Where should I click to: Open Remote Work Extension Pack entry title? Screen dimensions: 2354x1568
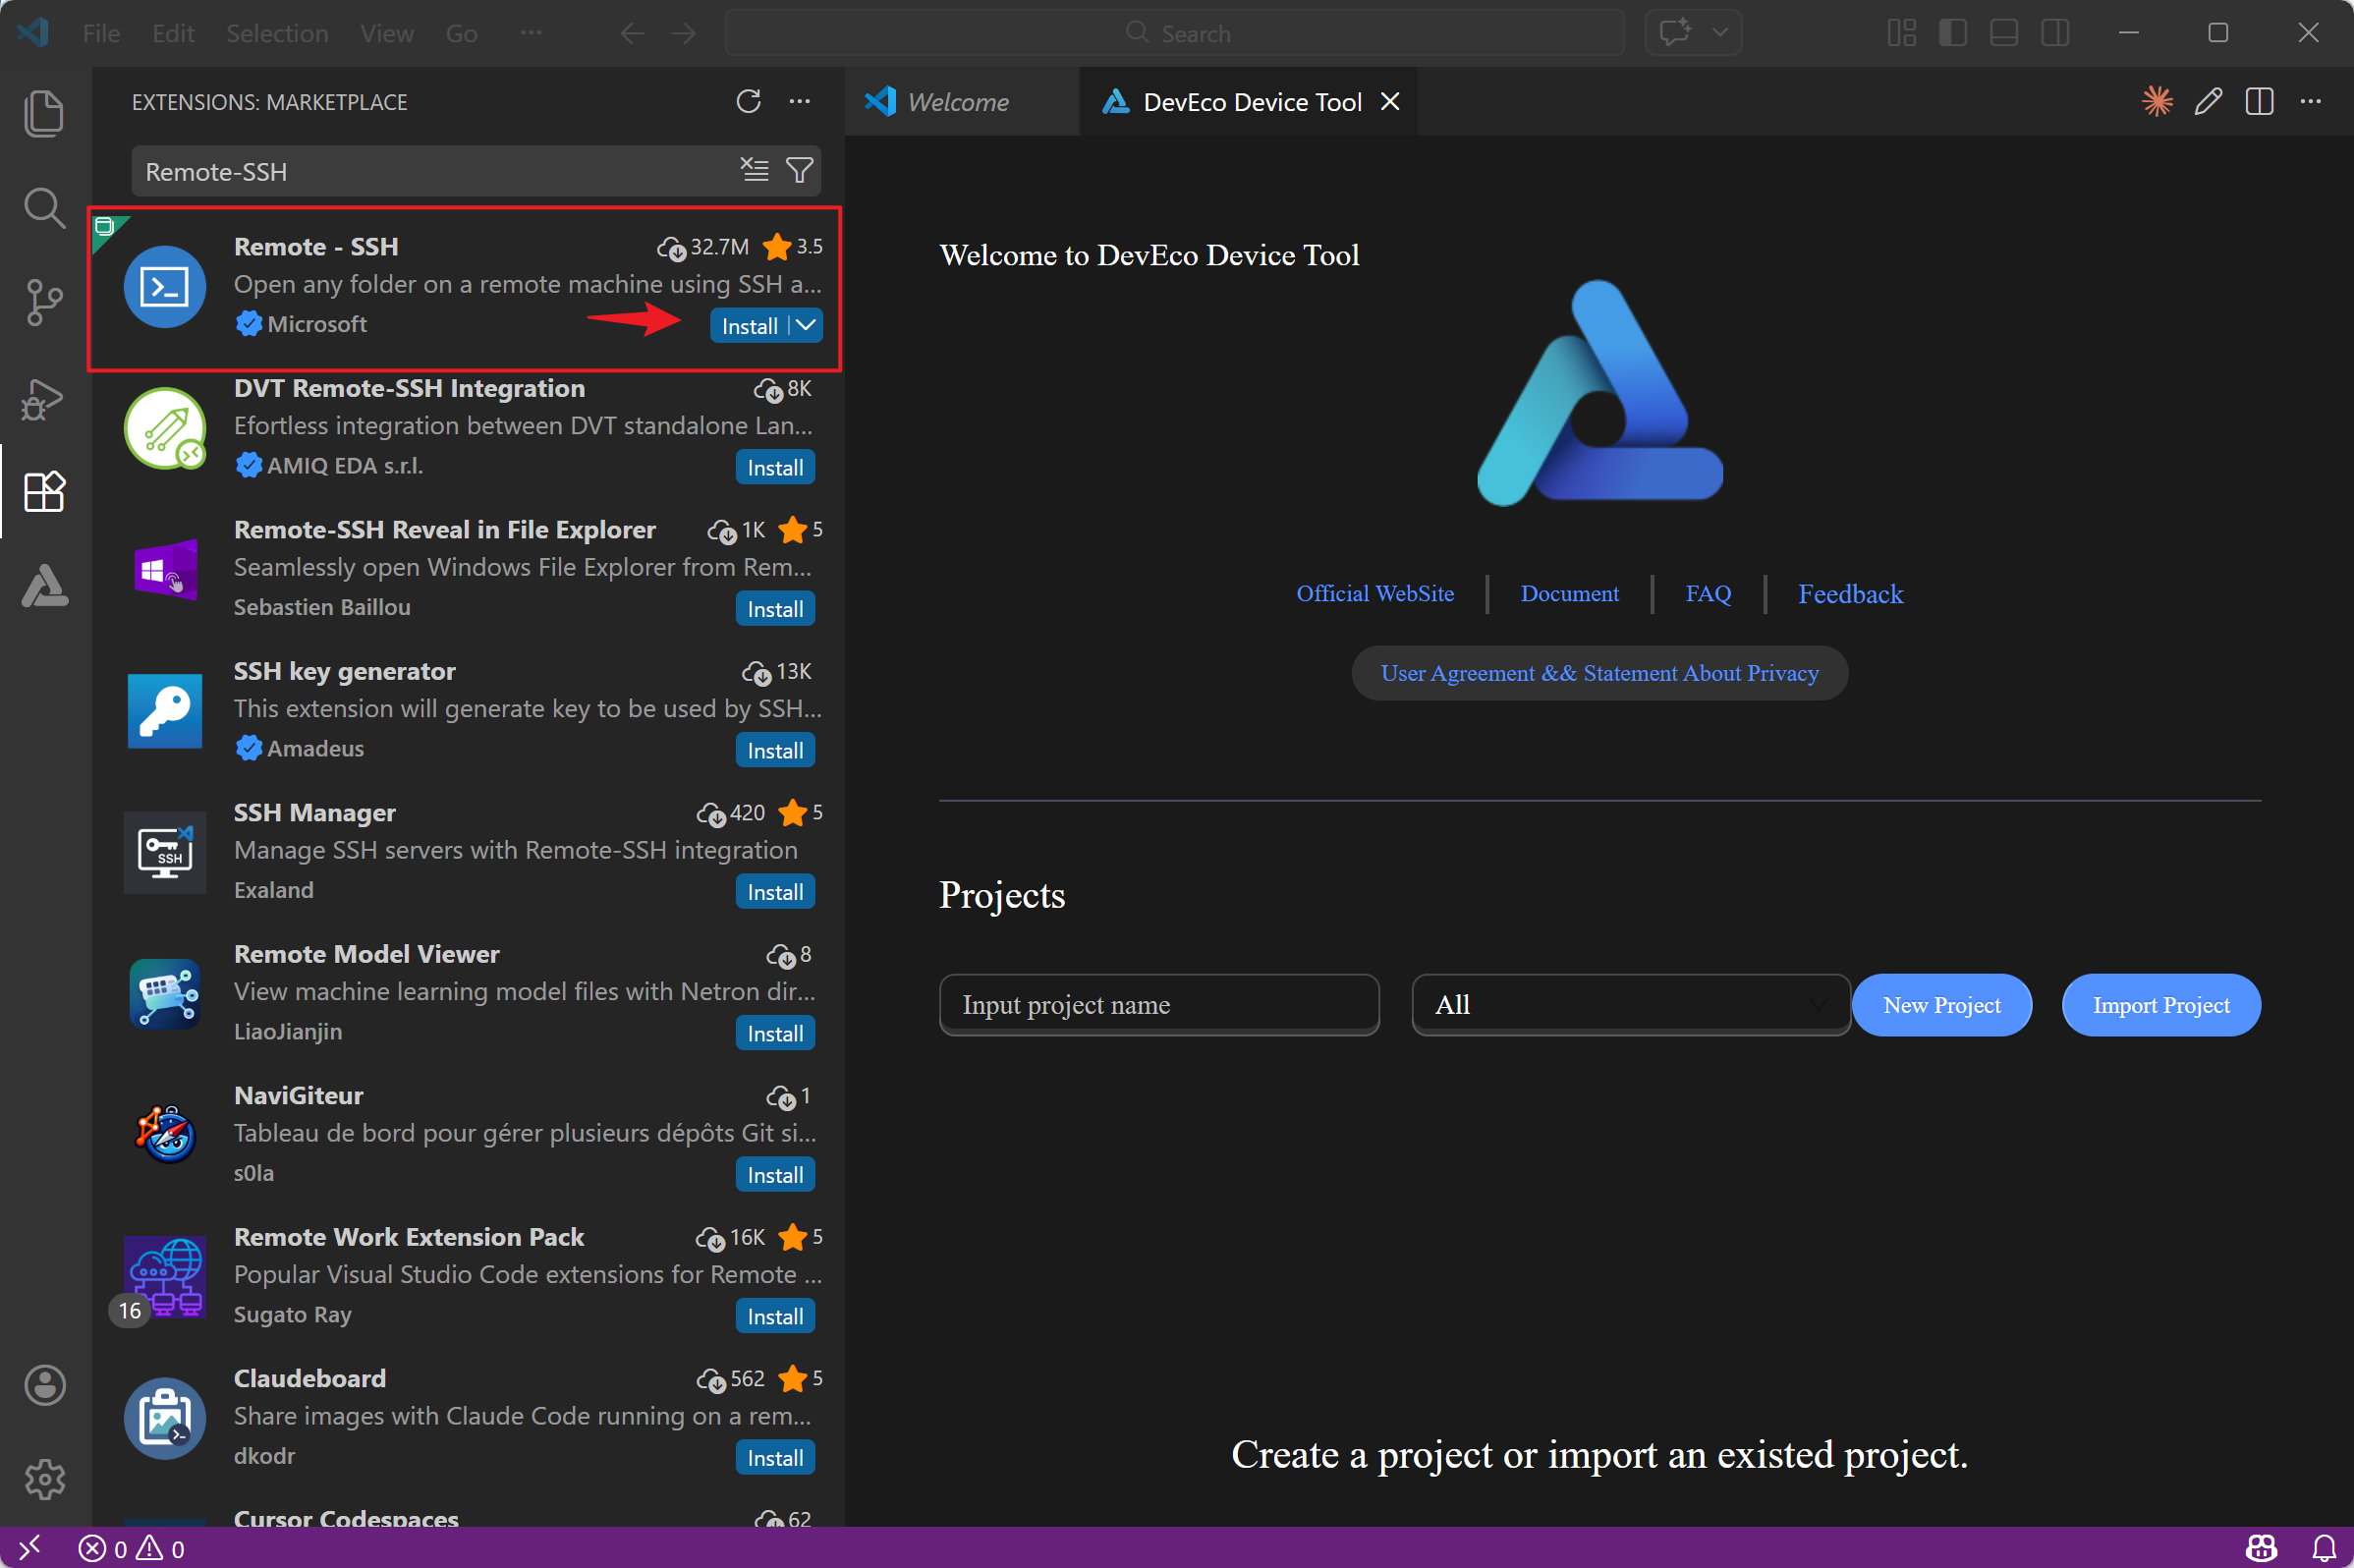(408, 1236)
